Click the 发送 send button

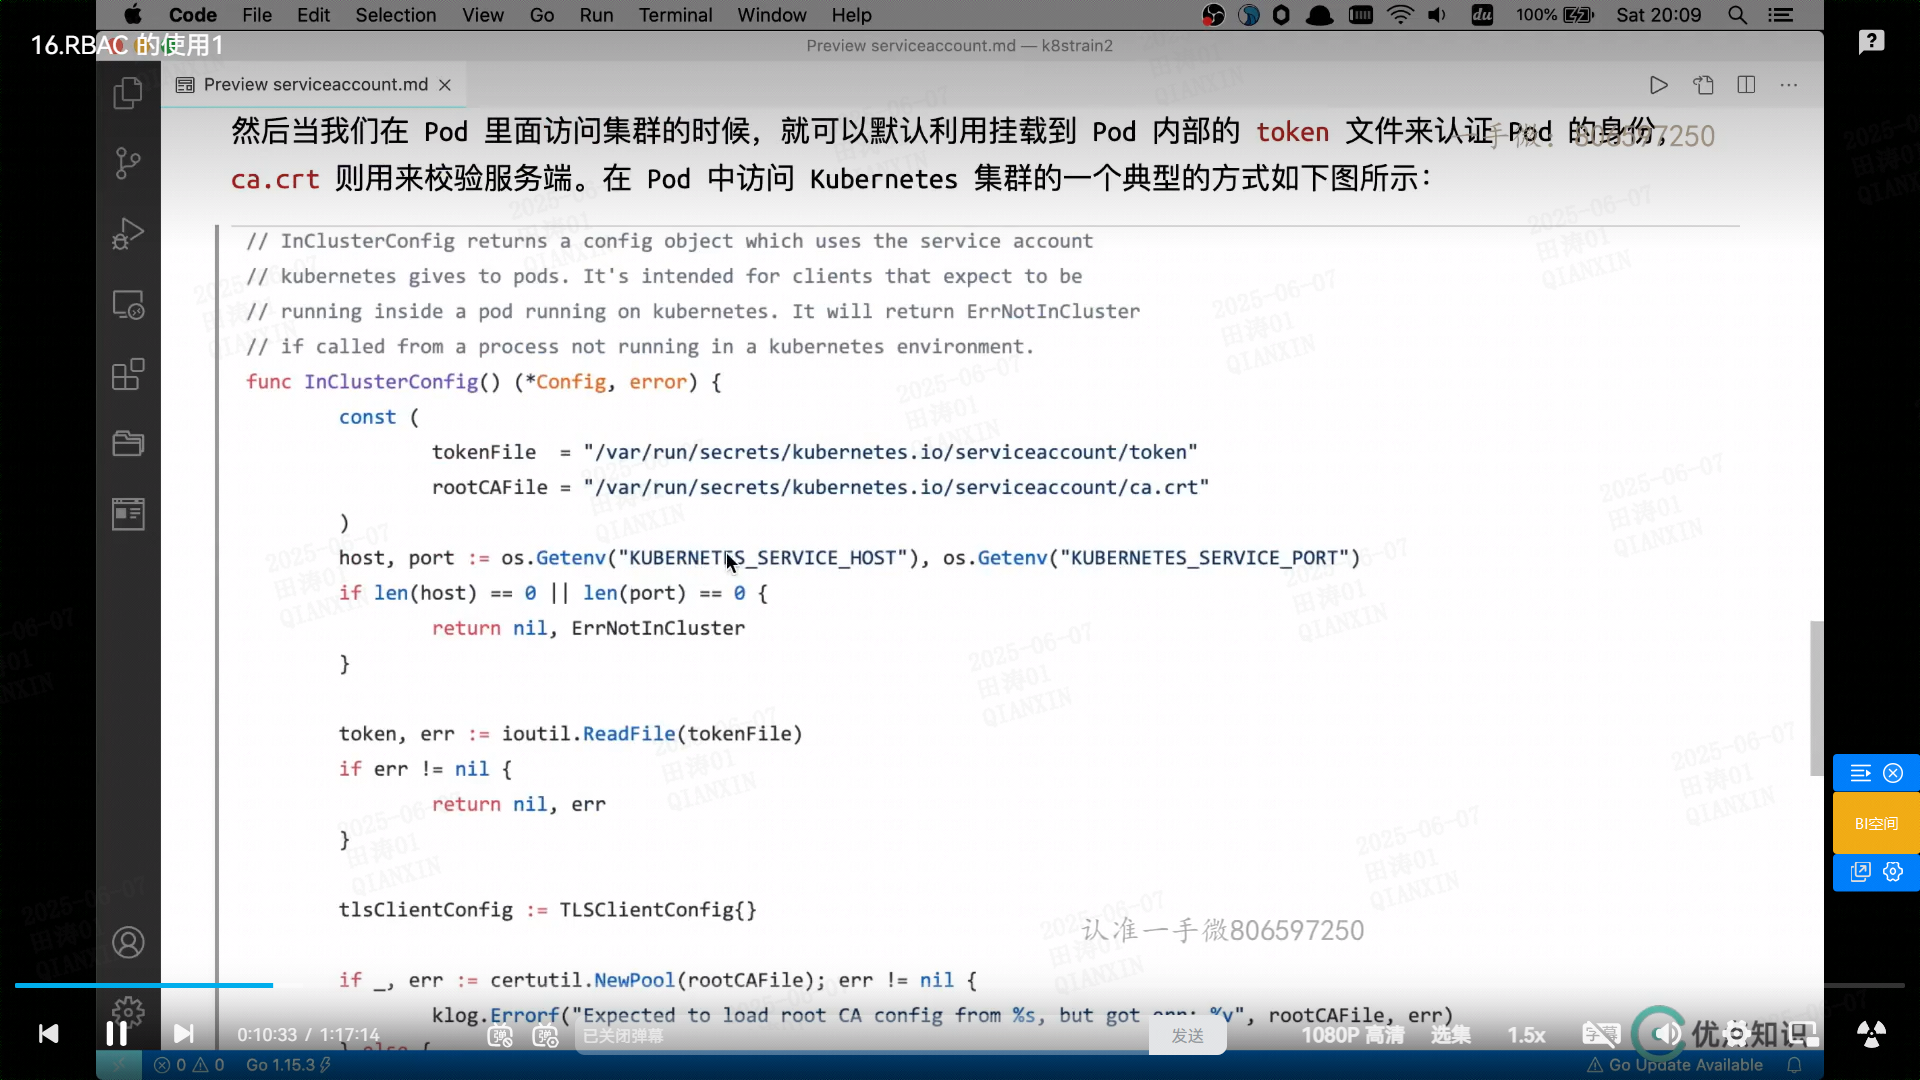coord(1187,1036)
